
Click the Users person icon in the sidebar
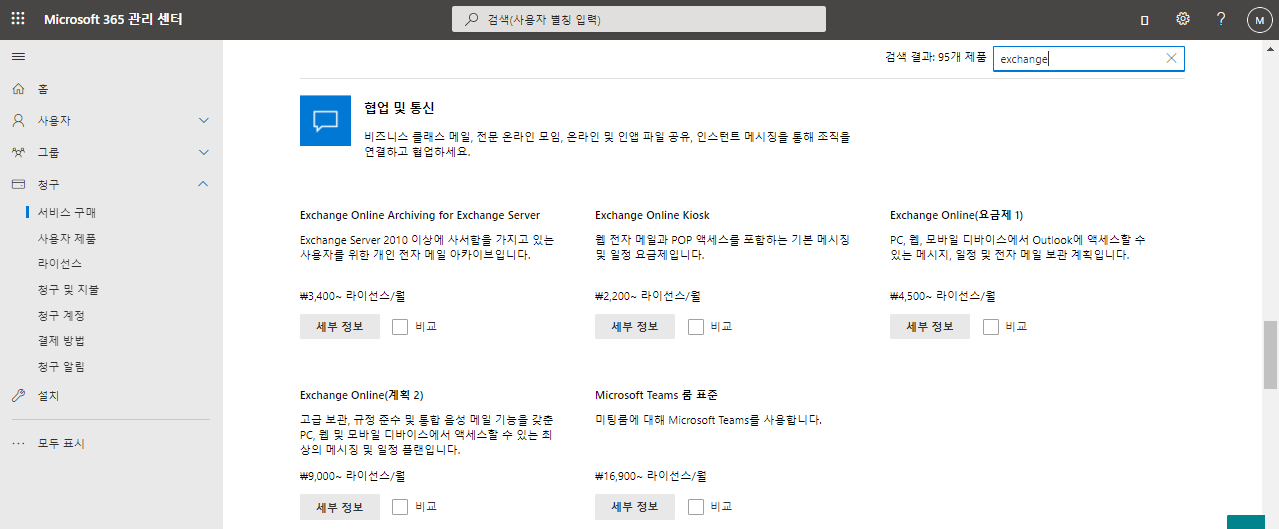point(18,120)
